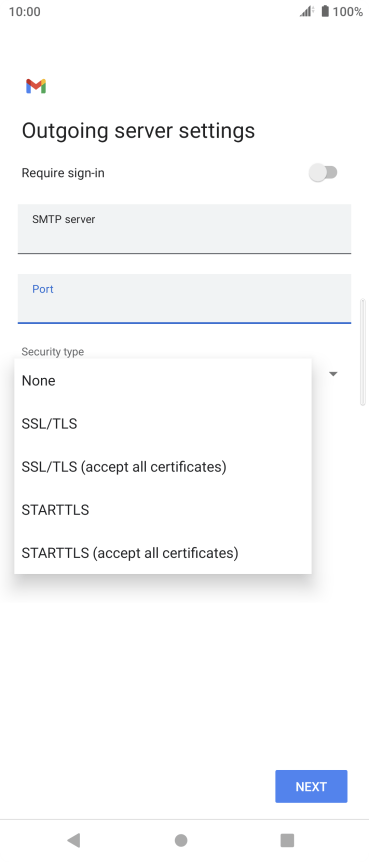The width and height of the screenshot is (369, 862).
Task: Choose STARTTLS option
Action: click(163, 510)
